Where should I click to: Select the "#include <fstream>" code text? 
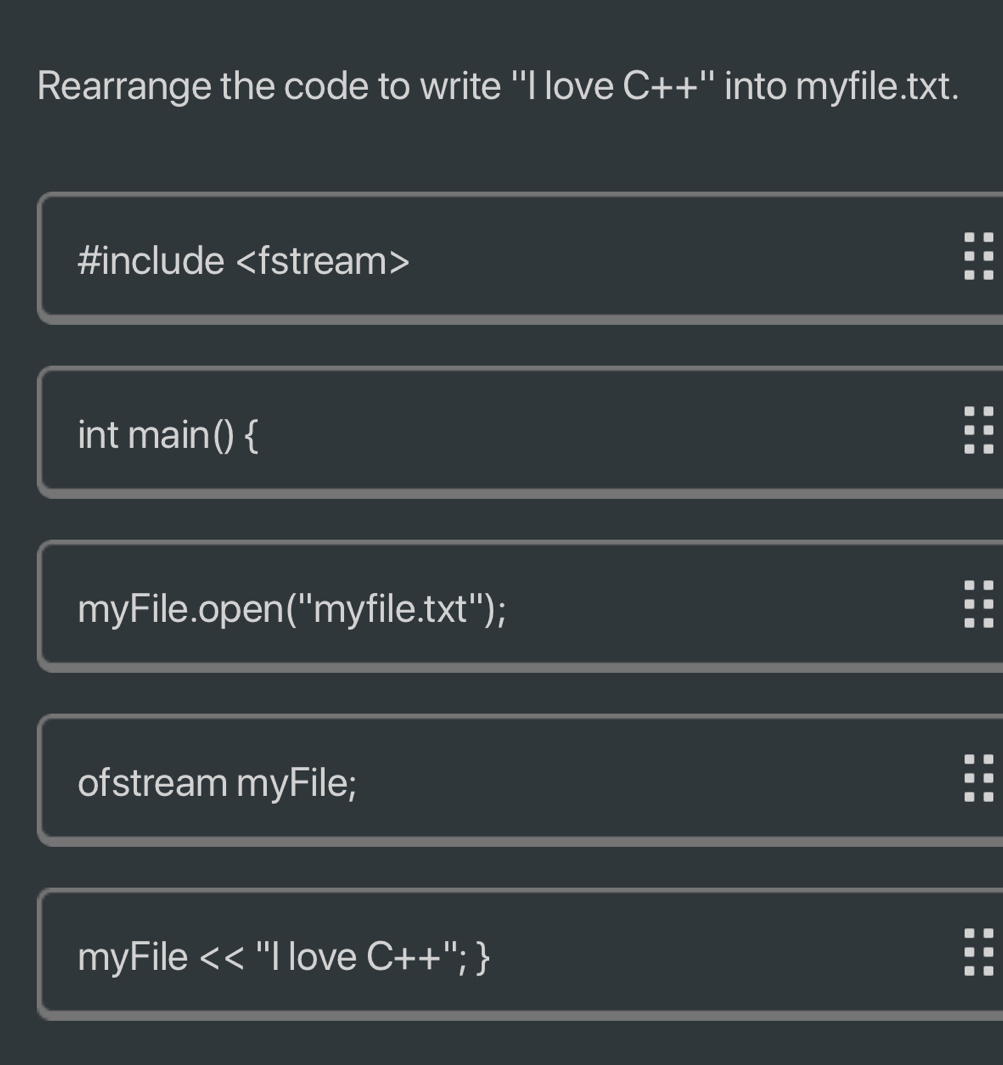tap(243, 261)
